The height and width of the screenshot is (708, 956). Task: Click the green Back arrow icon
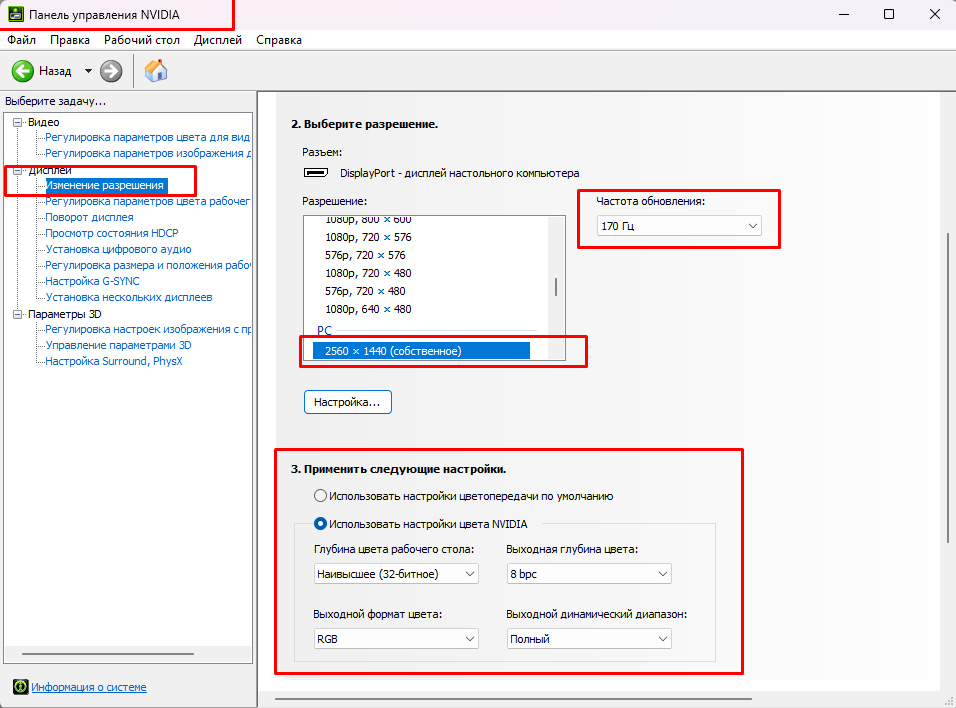pyautogui.click(x=23, y=71)
